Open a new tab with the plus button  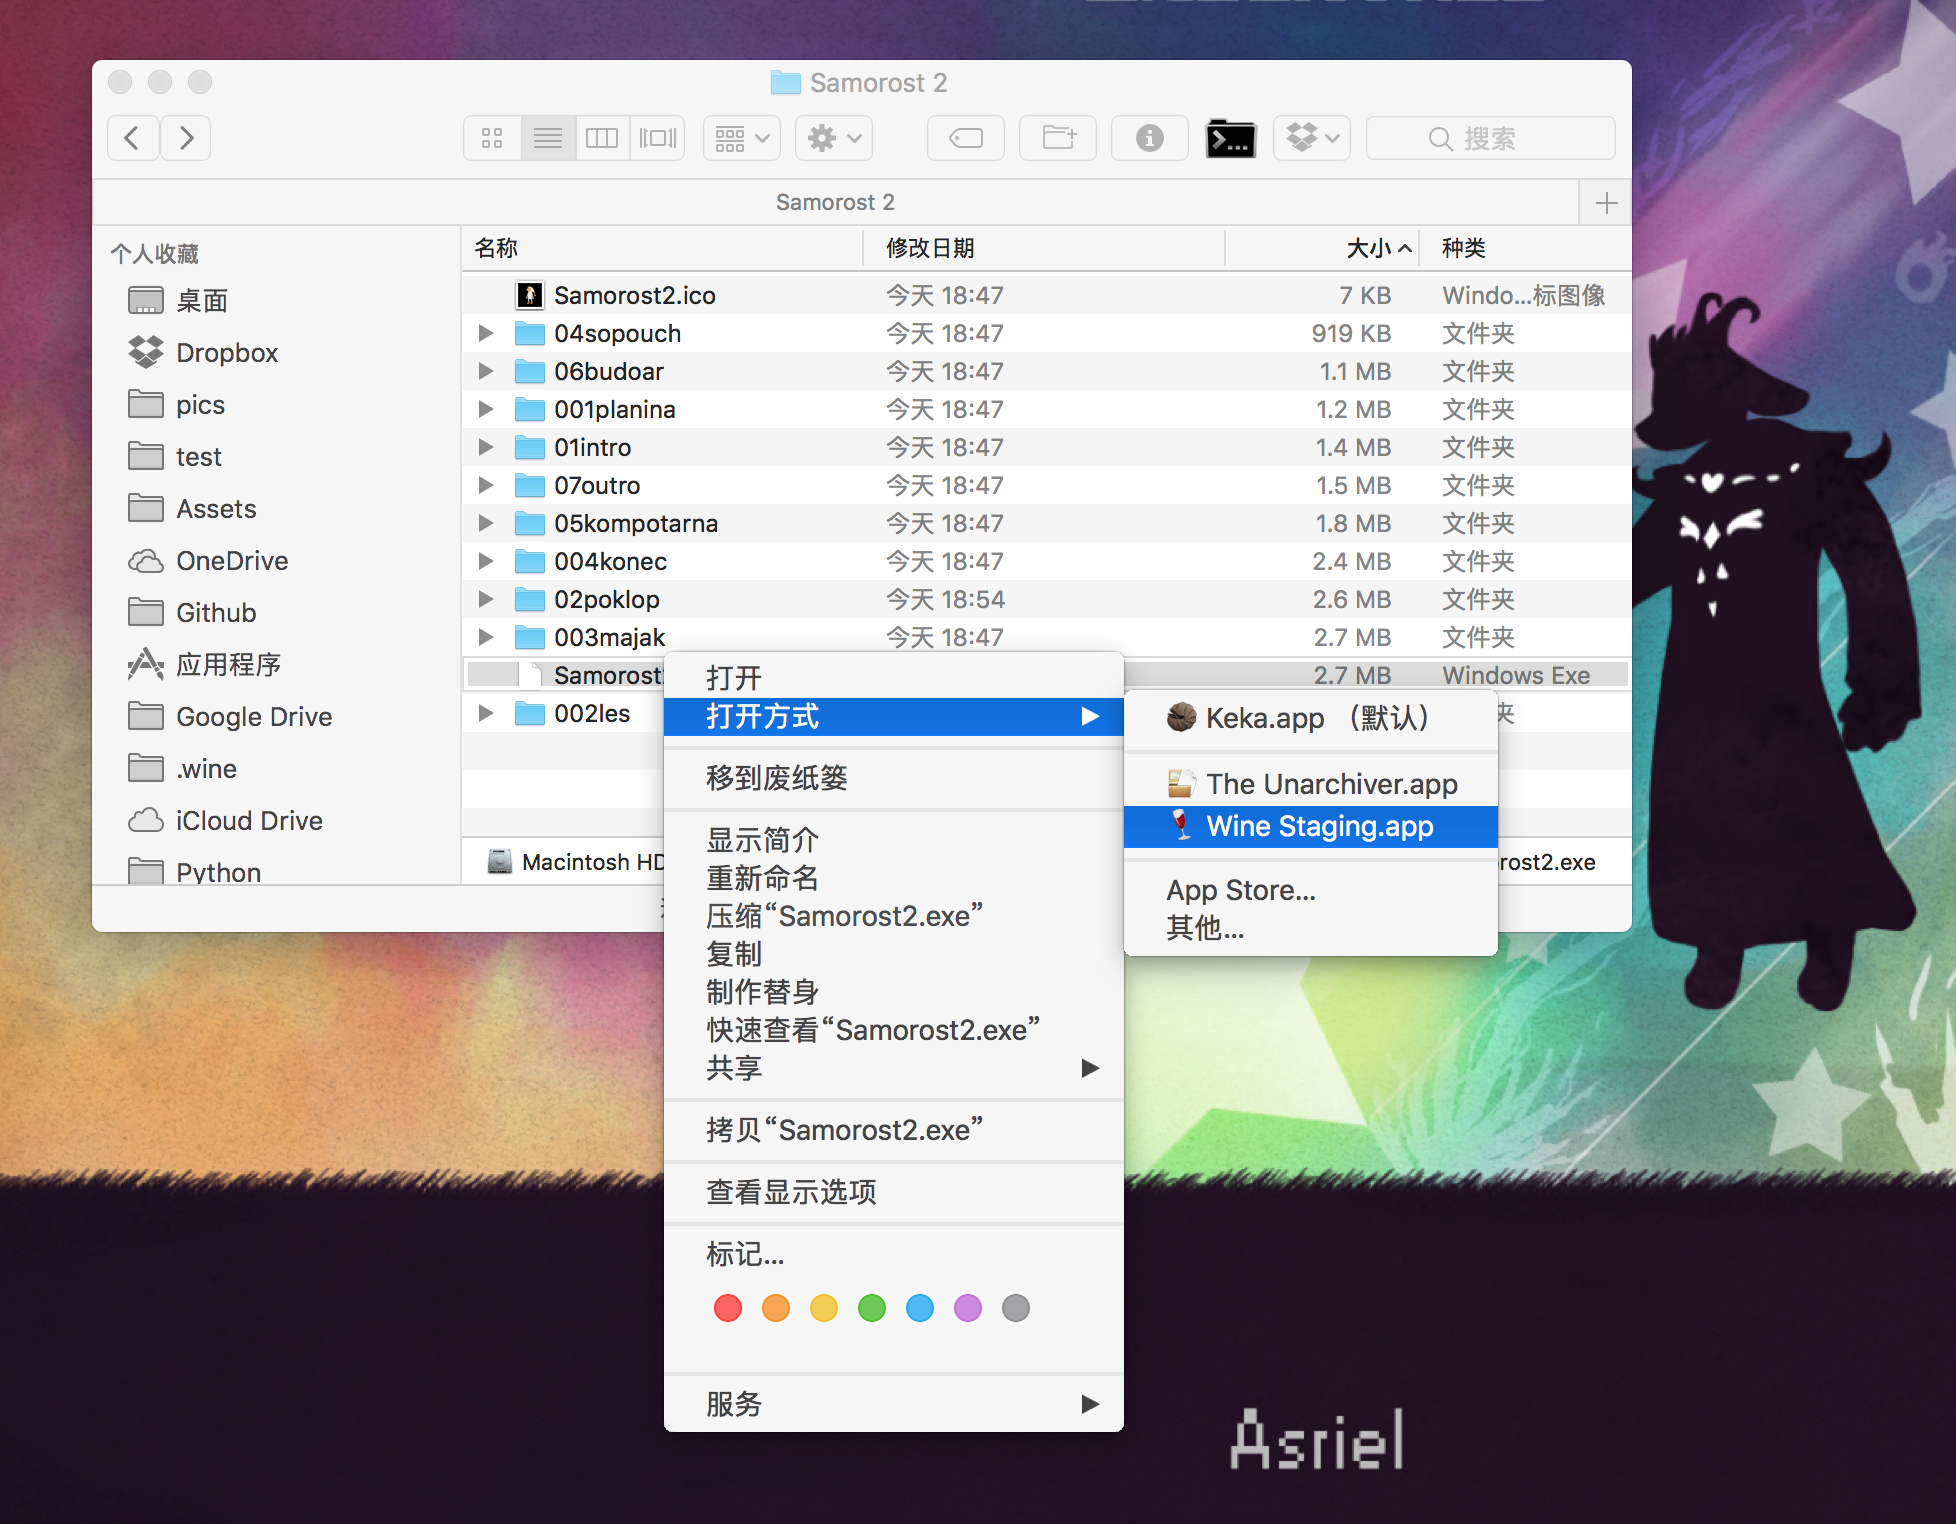point(1605,202)
